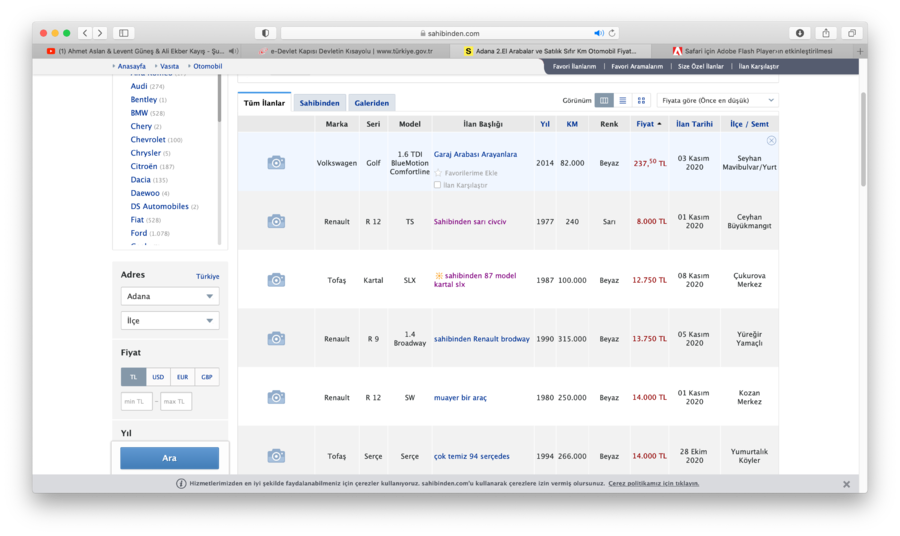This screenshot has height=536, width=900.
Task: Select the Tüm İlanlar tab
Action: [264, 103]
